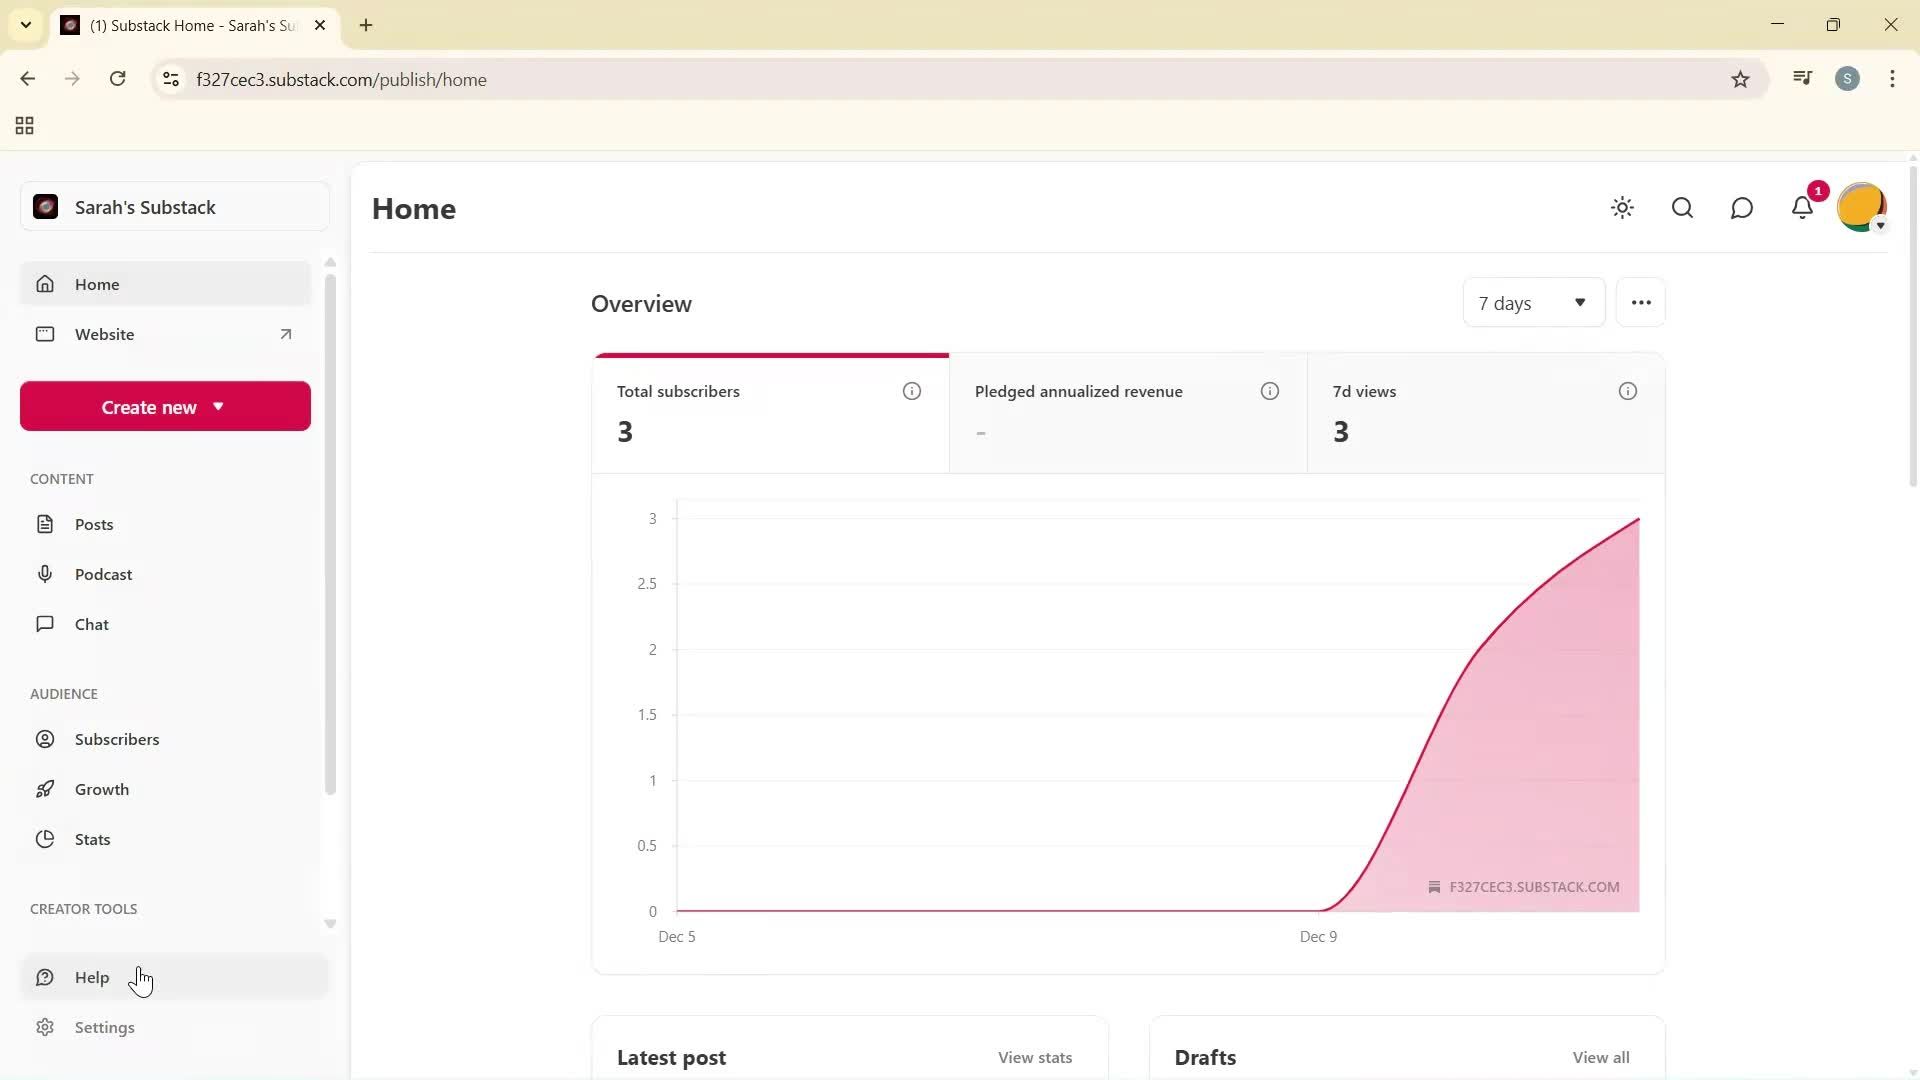Select the Posts icon in the sidebar
The image size is (1920, 1080).
click(46, 523)
